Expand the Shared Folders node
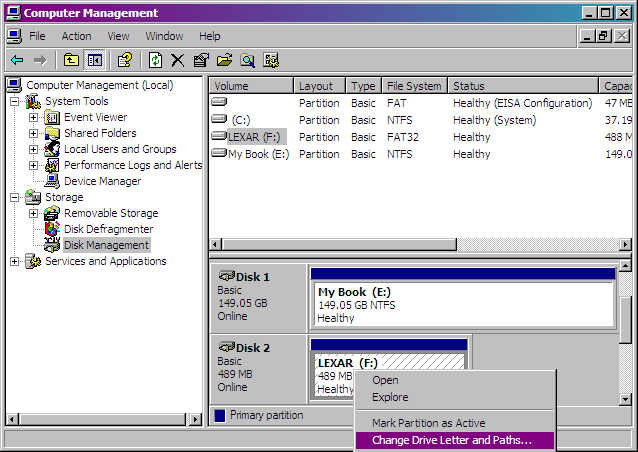638x452 pixels. tap(33, 133)
